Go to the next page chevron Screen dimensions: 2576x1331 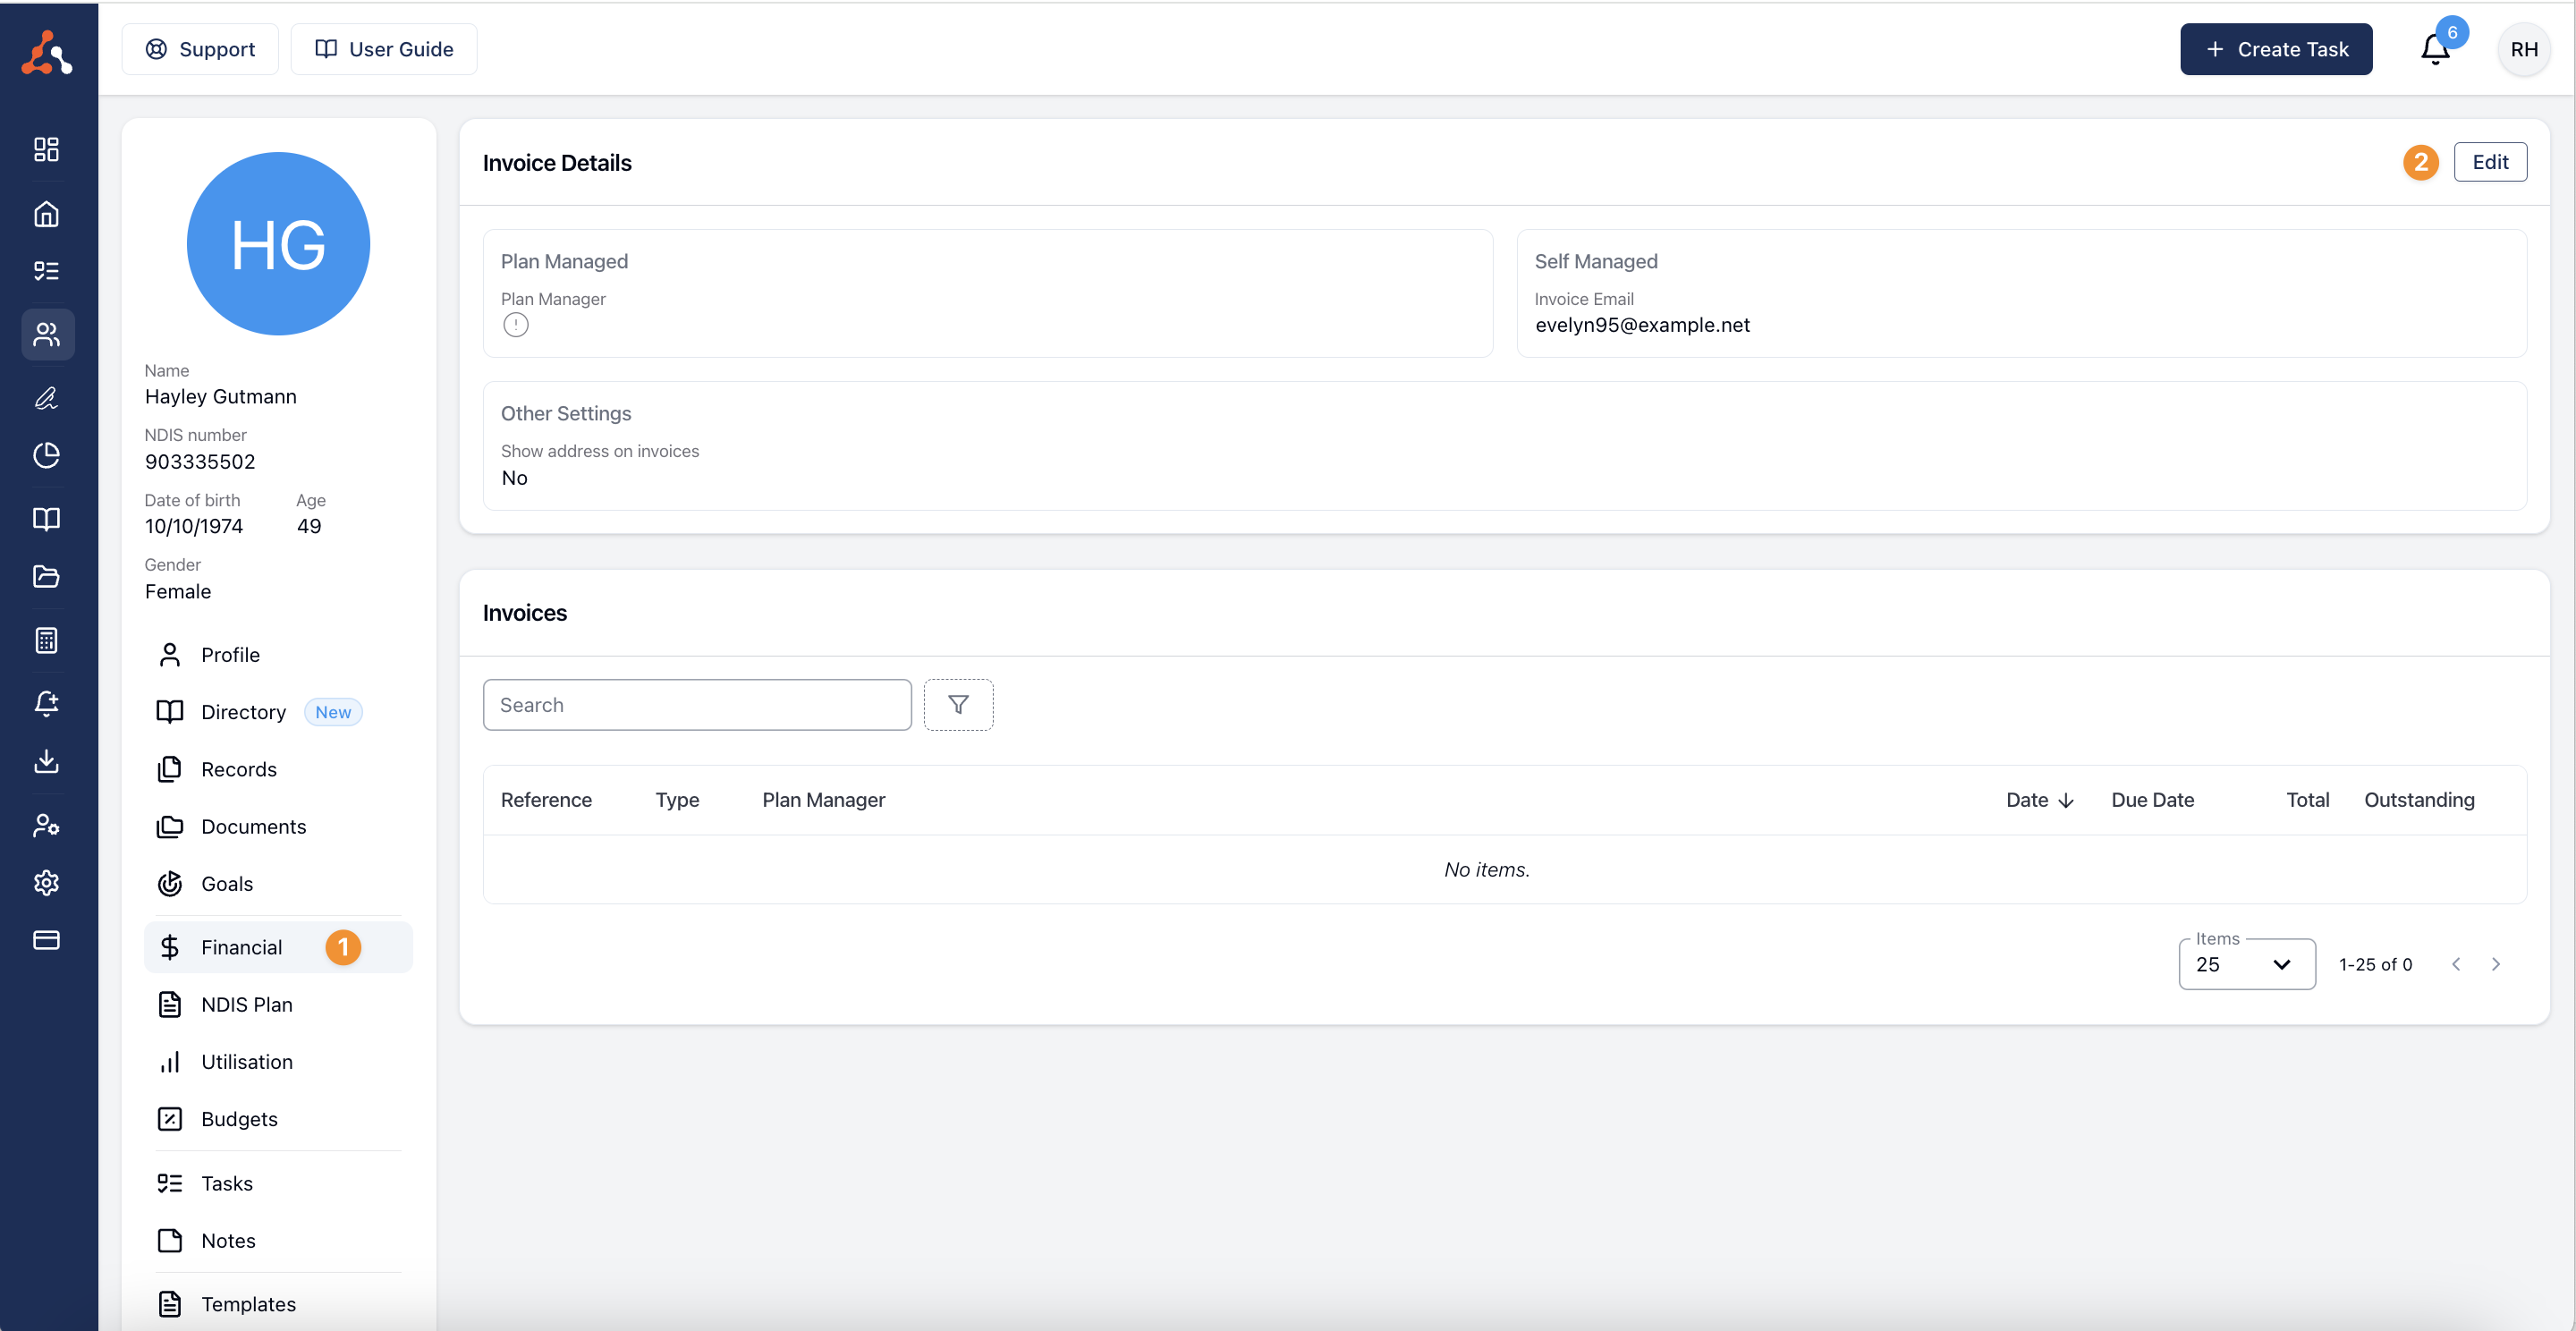point(2495,964)
